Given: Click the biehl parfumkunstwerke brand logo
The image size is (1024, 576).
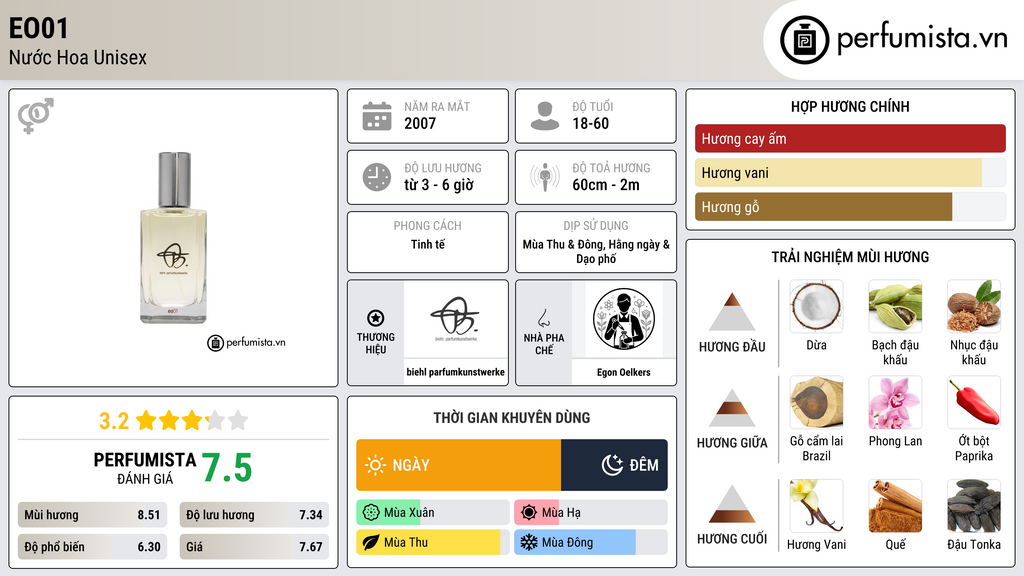Looking at the screenshot, I should click(x=455, y=319).
